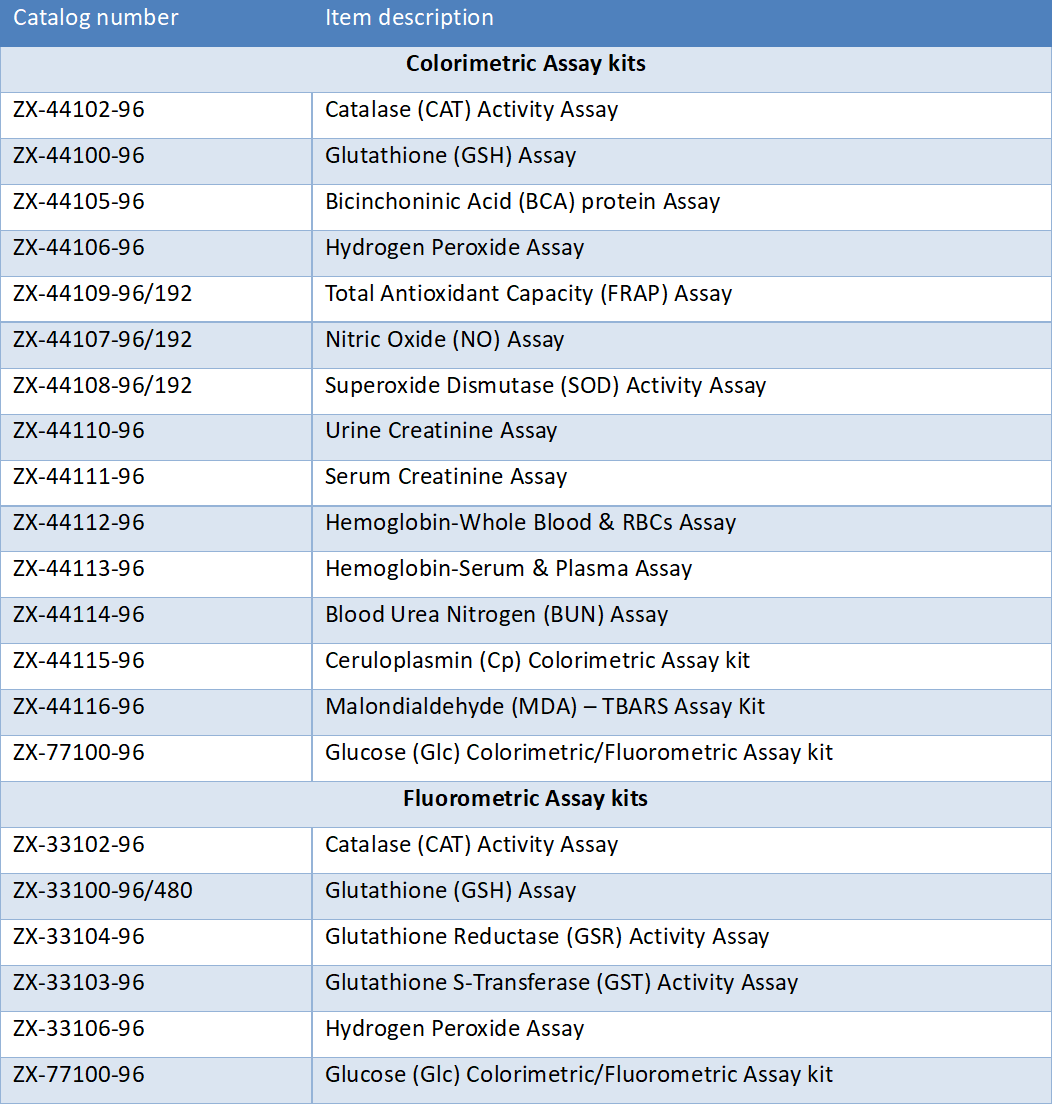Click "Glutathione (GSH) Assay" in ZX-33100-96/480 row
Image resolution: width=1056 pixels, height=1111 pixels.
point(450,891)
